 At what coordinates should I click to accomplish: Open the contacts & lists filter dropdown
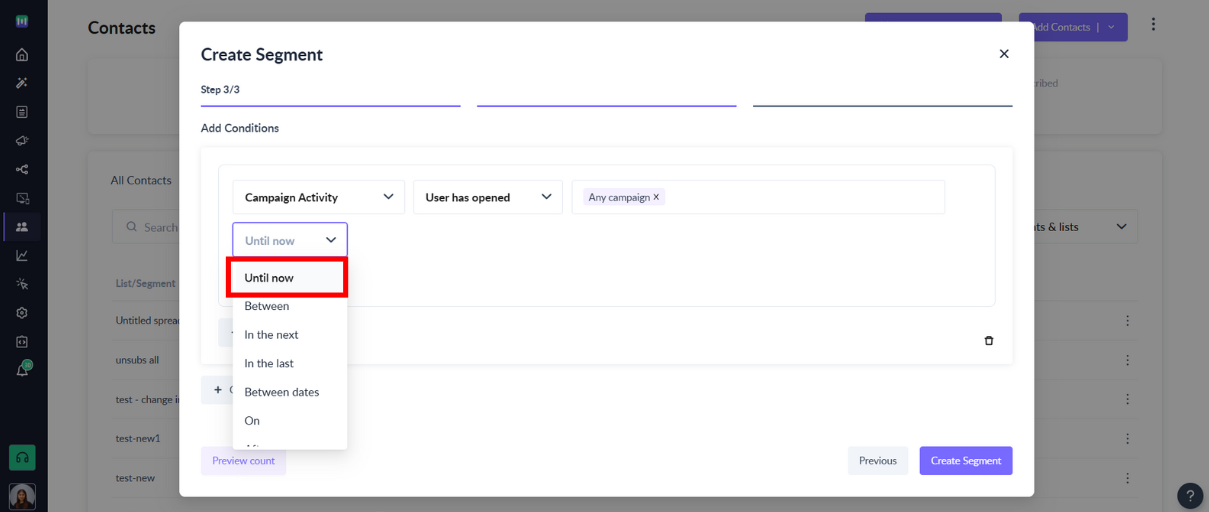(1085, 227)
